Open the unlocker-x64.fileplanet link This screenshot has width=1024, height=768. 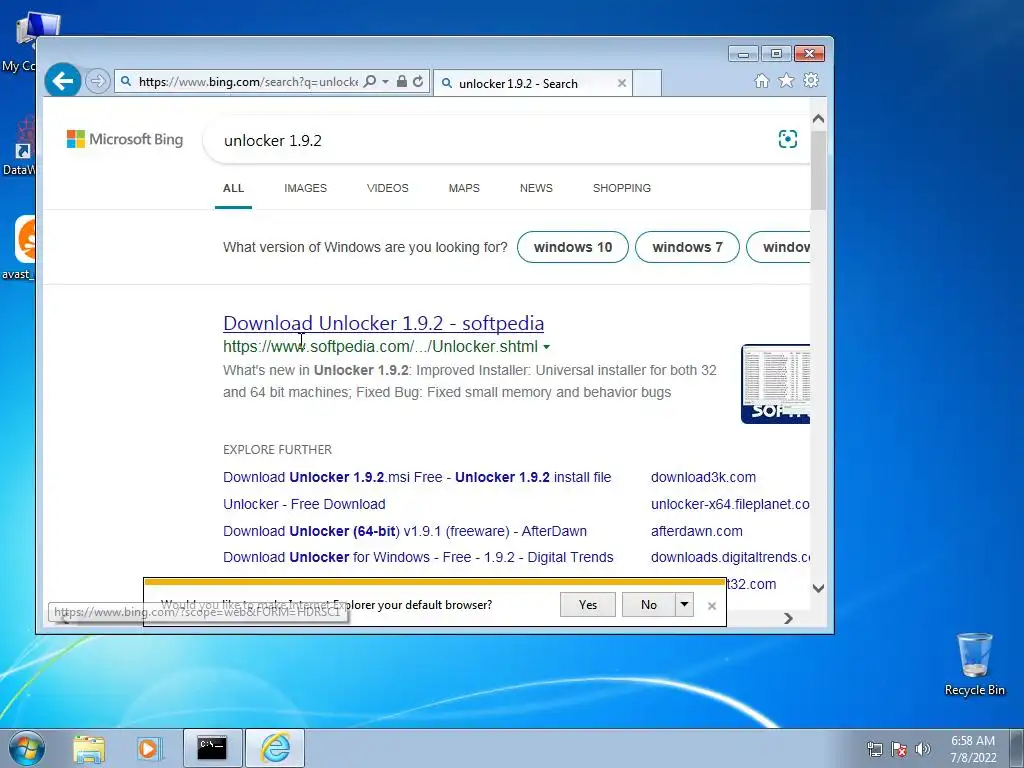pos(730,504)
